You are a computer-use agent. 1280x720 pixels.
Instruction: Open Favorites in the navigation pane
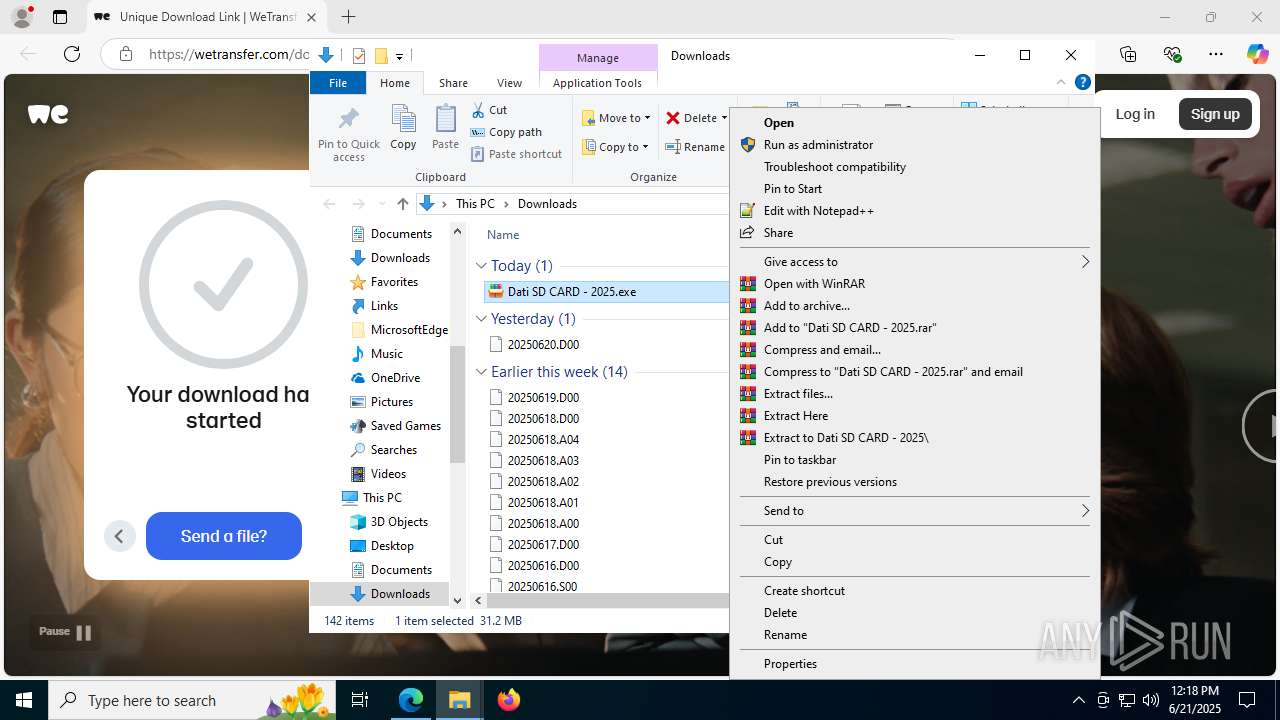pyautogui.click(x=394, y=282)
